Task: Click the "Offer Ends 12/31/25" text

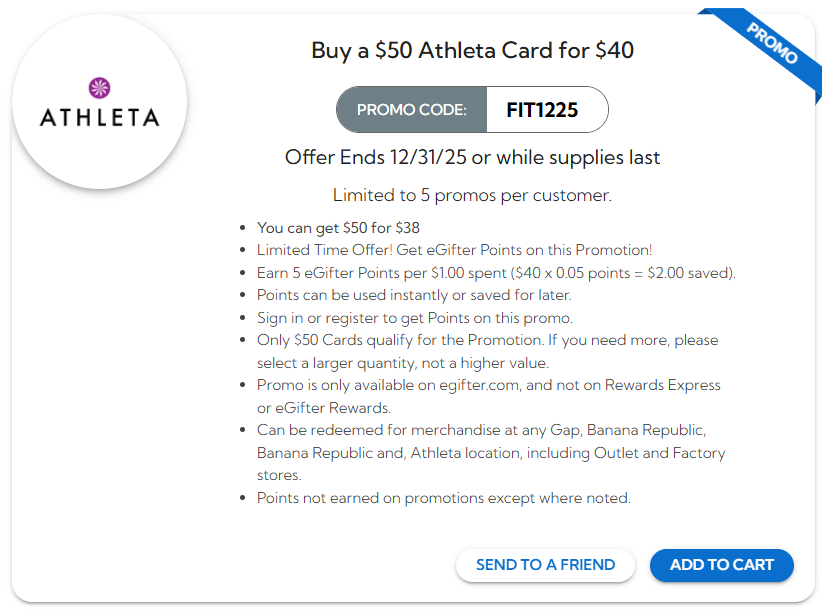Action: click(x=472, y=158)
